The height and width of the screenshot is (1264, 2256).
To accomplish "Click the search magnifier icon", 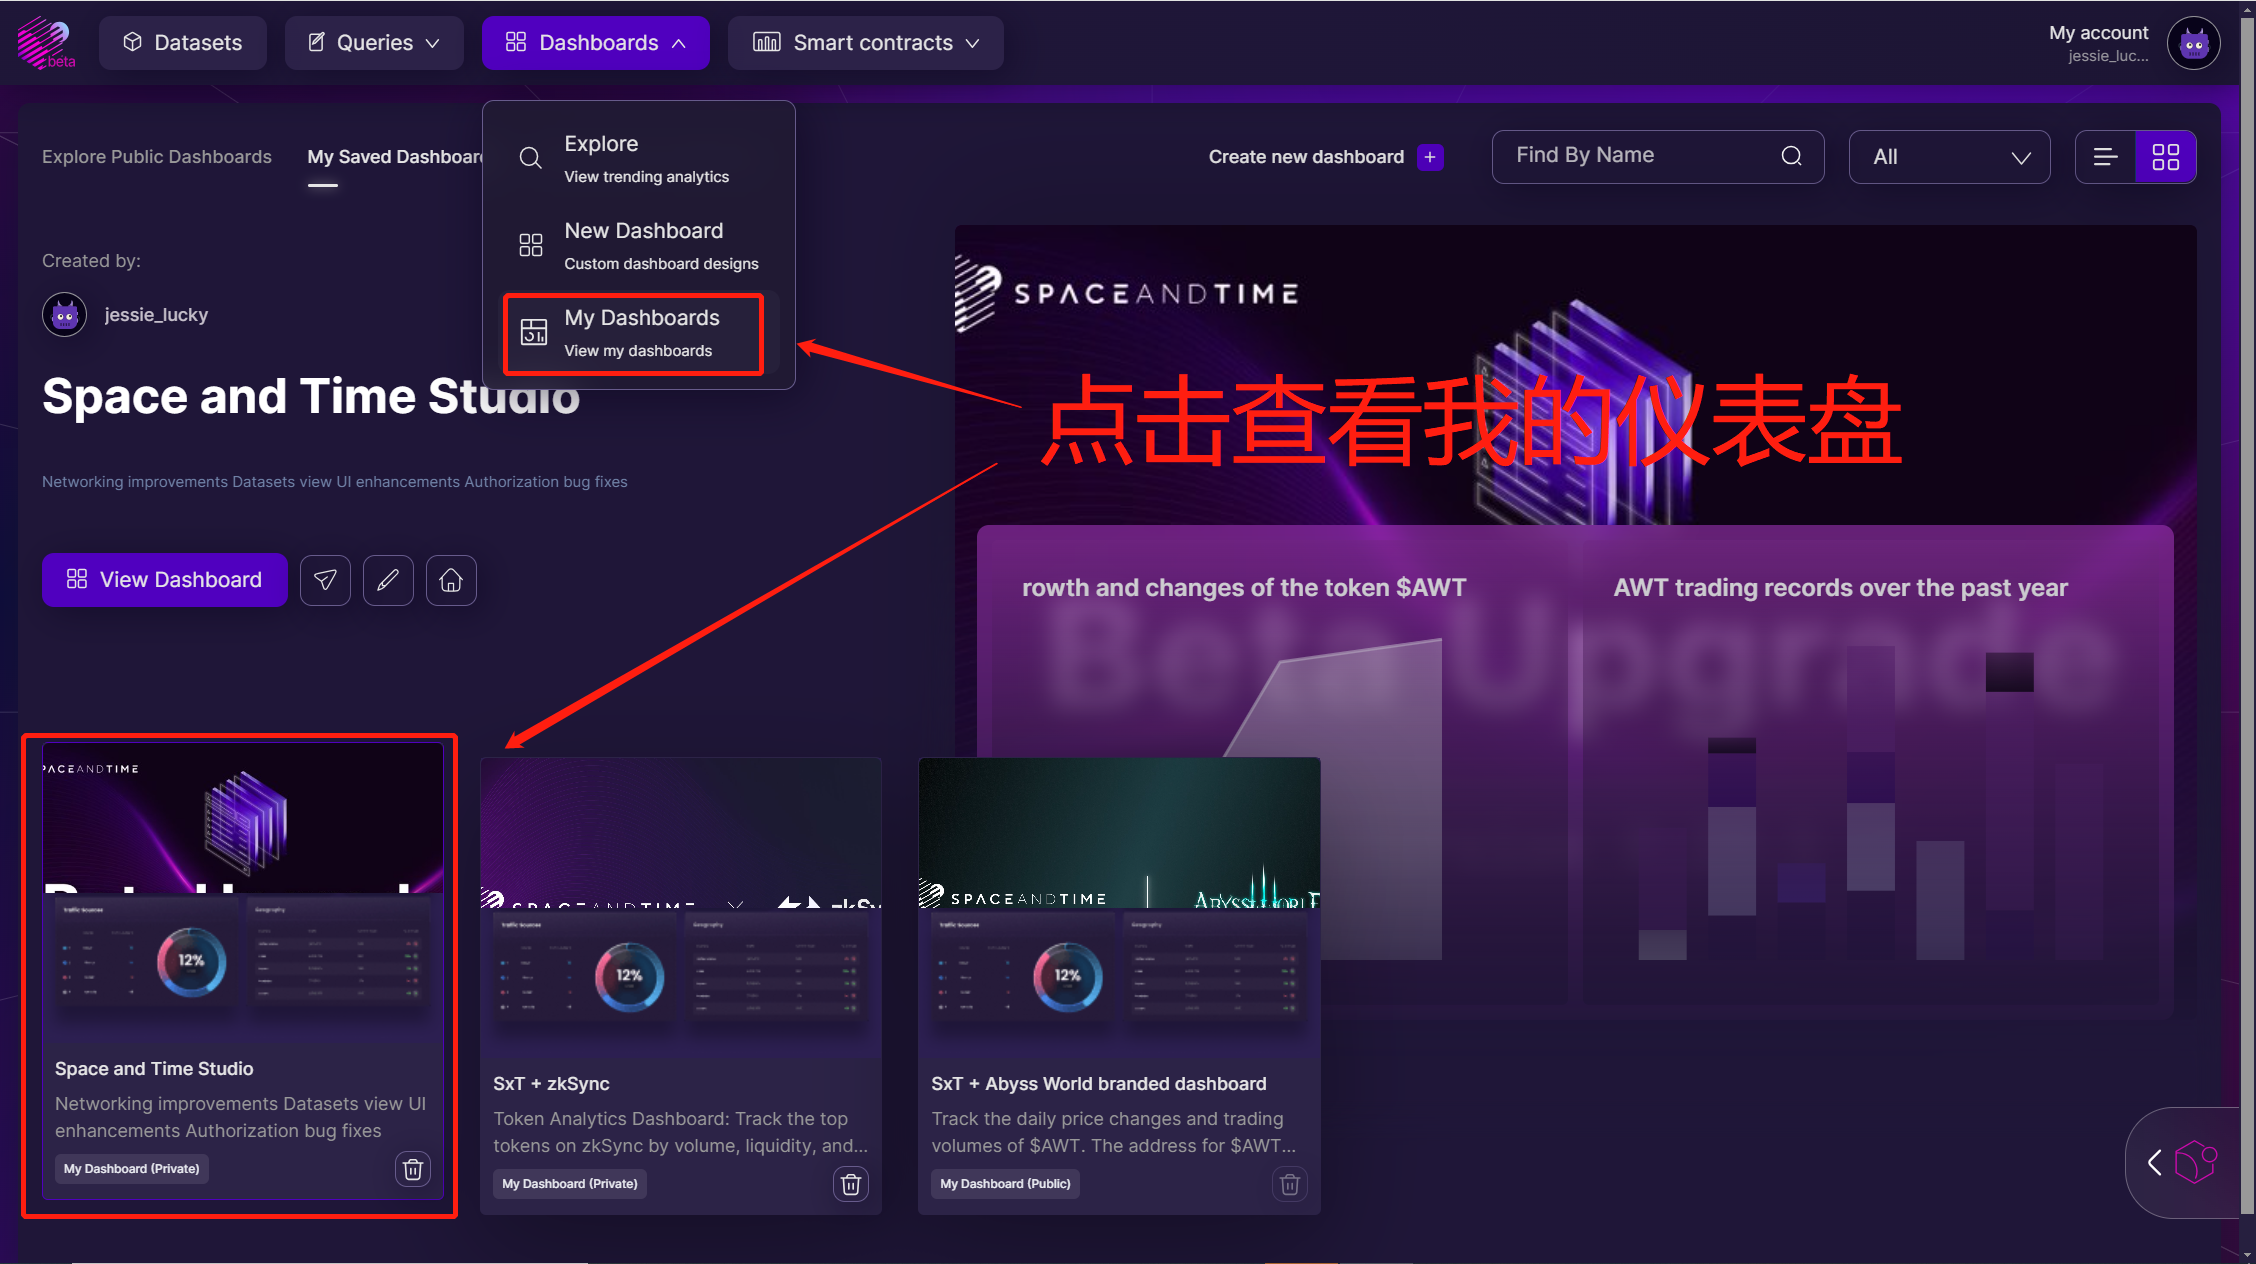I will (1791, 156).
